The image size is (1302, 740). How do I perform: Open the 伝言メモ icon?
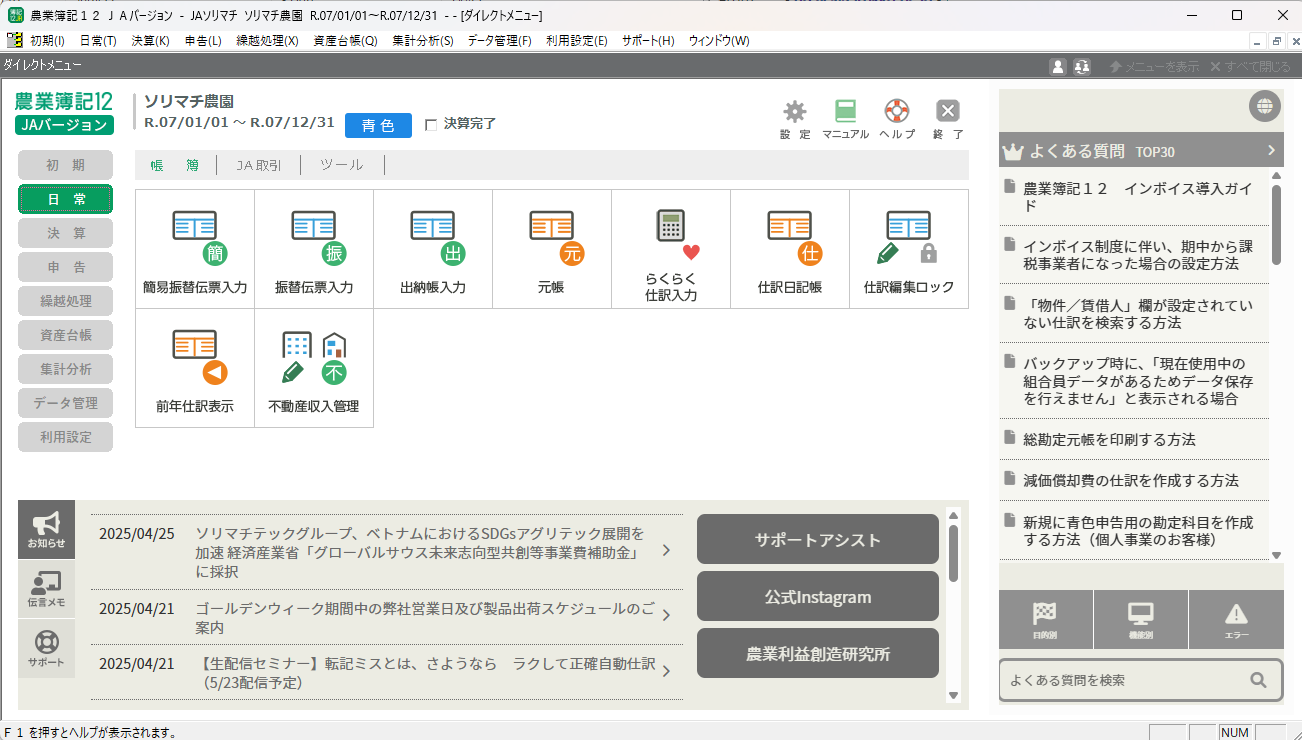click(46, 589)
